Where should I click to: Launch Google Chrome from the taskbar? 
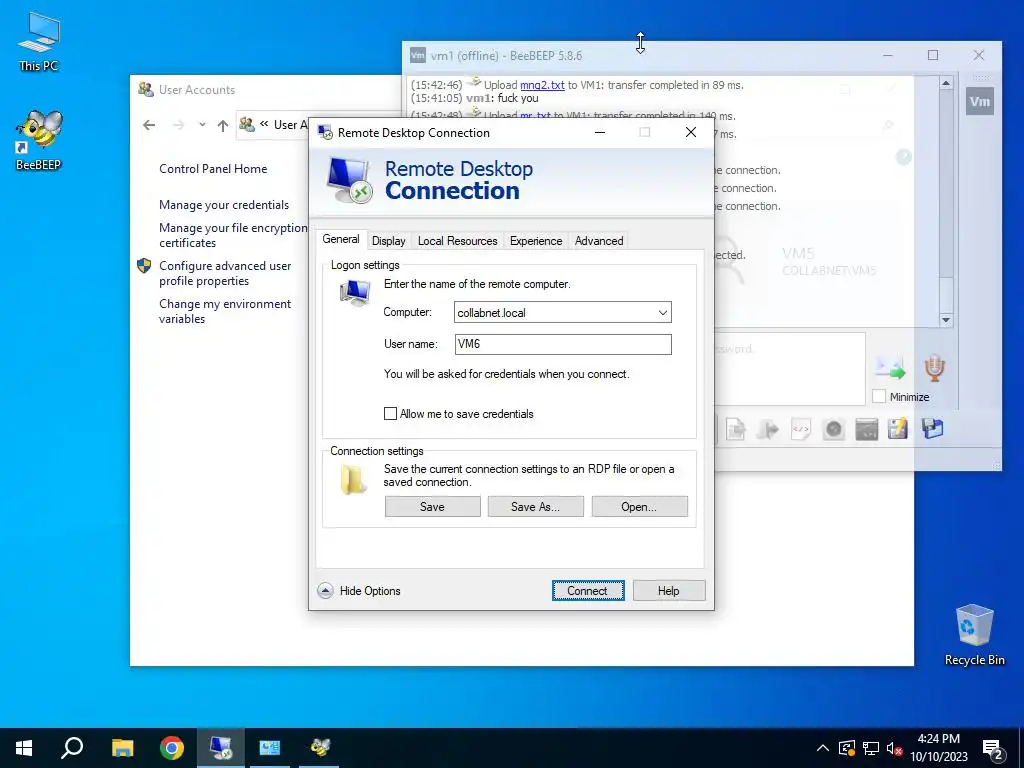[172, 748]
